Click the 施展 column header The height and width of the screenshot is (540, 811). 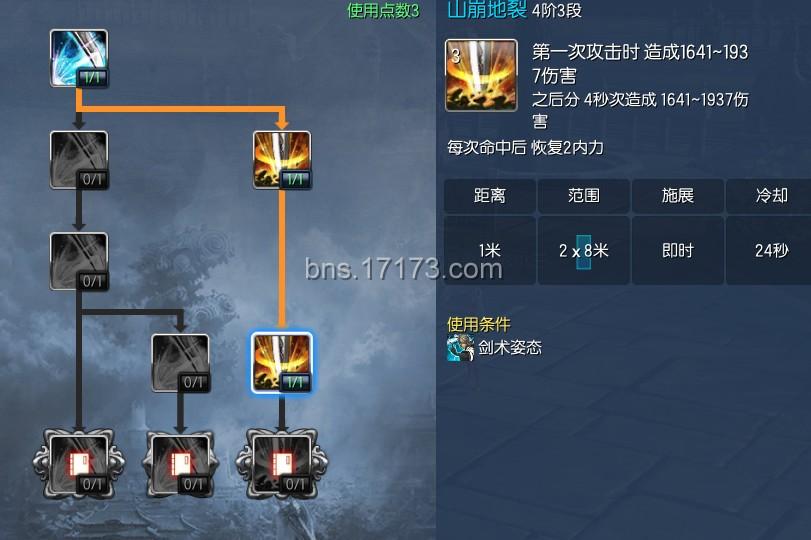point(678,196)
